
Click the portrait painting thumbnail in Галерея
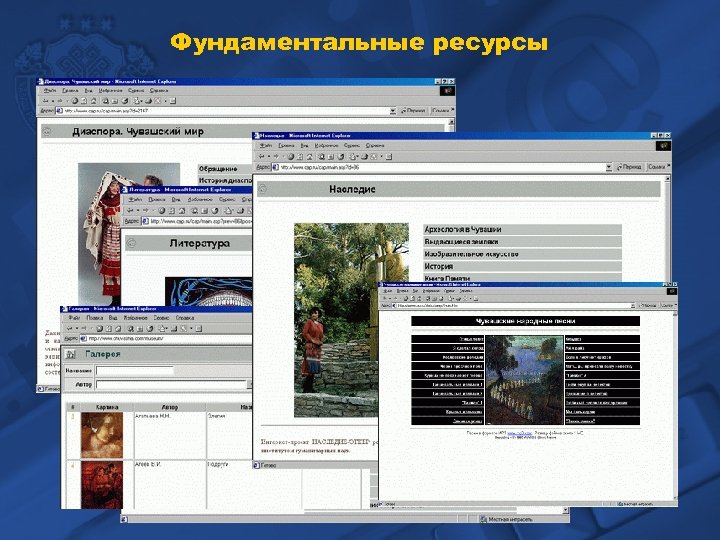102,435
